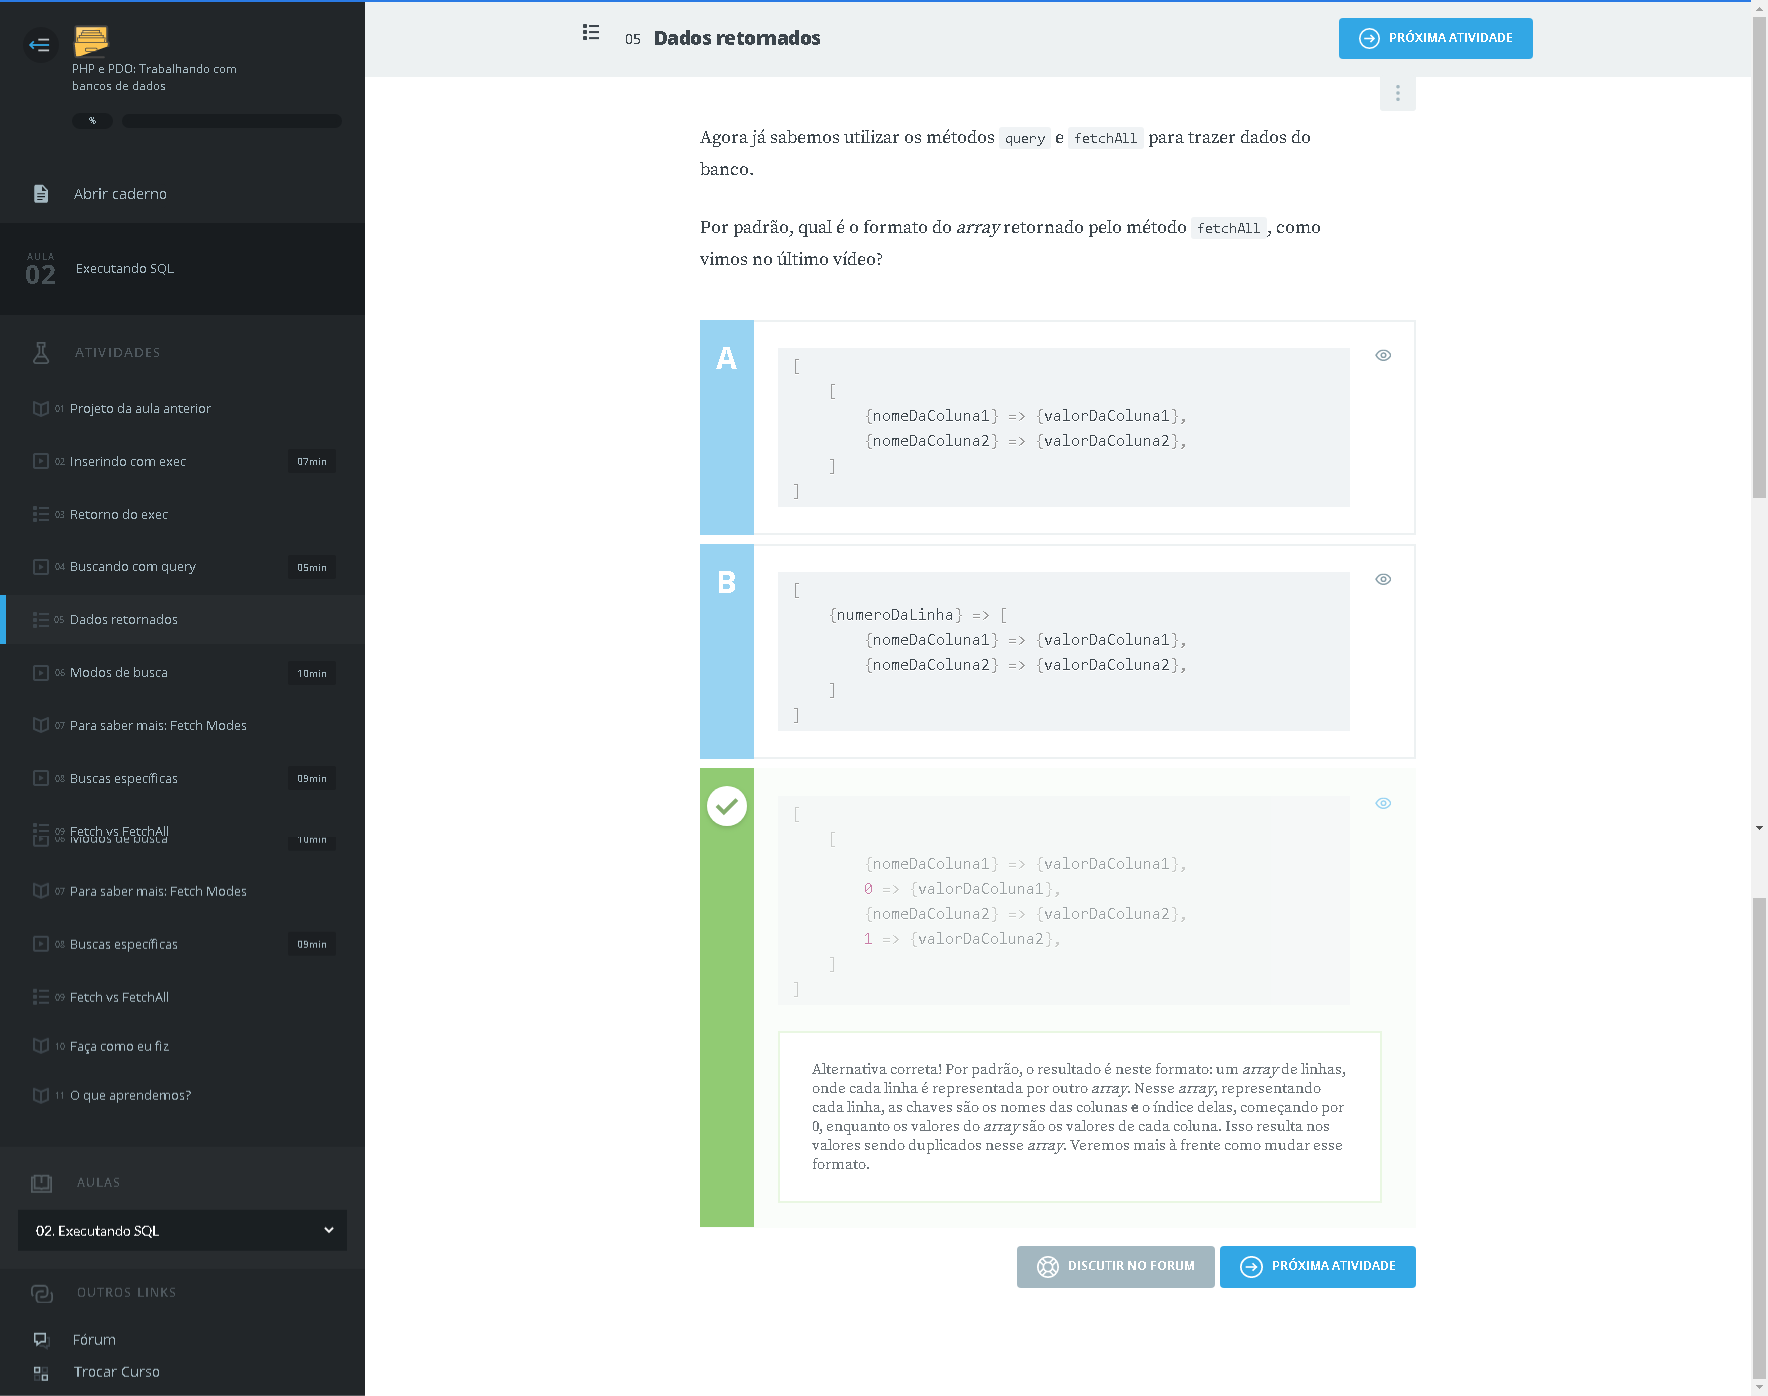The height and width of the screenshot is (1396, 1768).
Task: Click the top Próxima Atividade button
Action: 1435,38
